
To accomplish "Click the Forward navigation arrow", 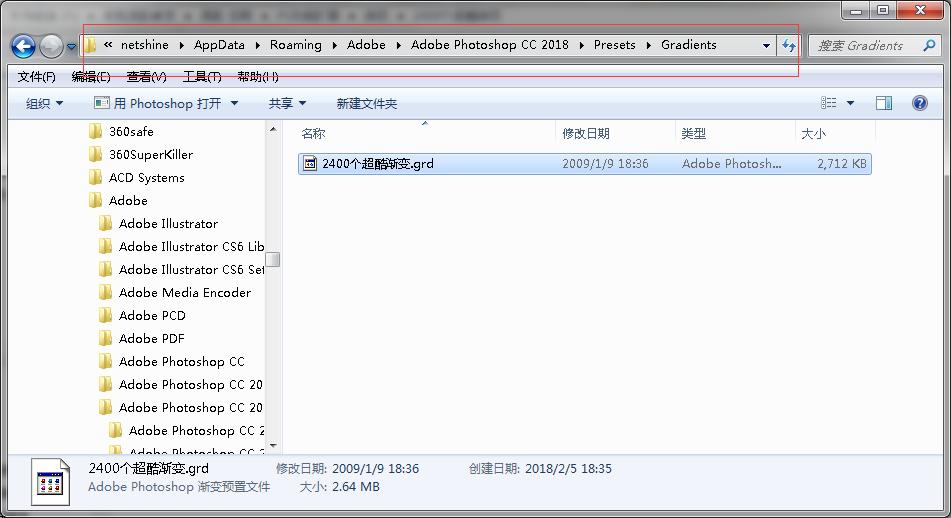I will [x=52, y=46].
